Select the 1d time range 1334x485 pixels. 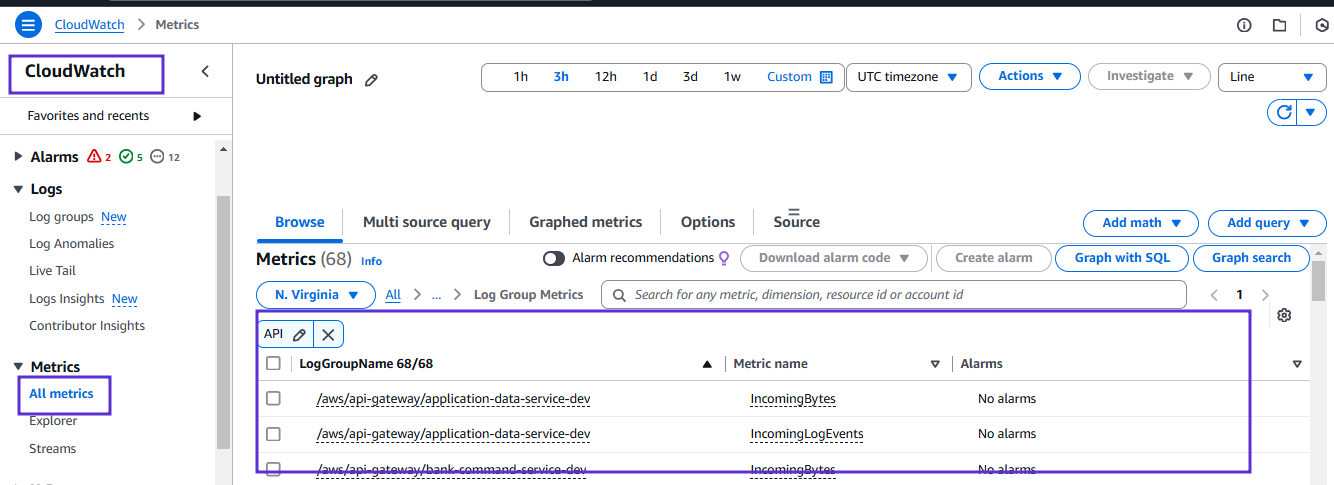pyautogui.click(x=650, y=77)
